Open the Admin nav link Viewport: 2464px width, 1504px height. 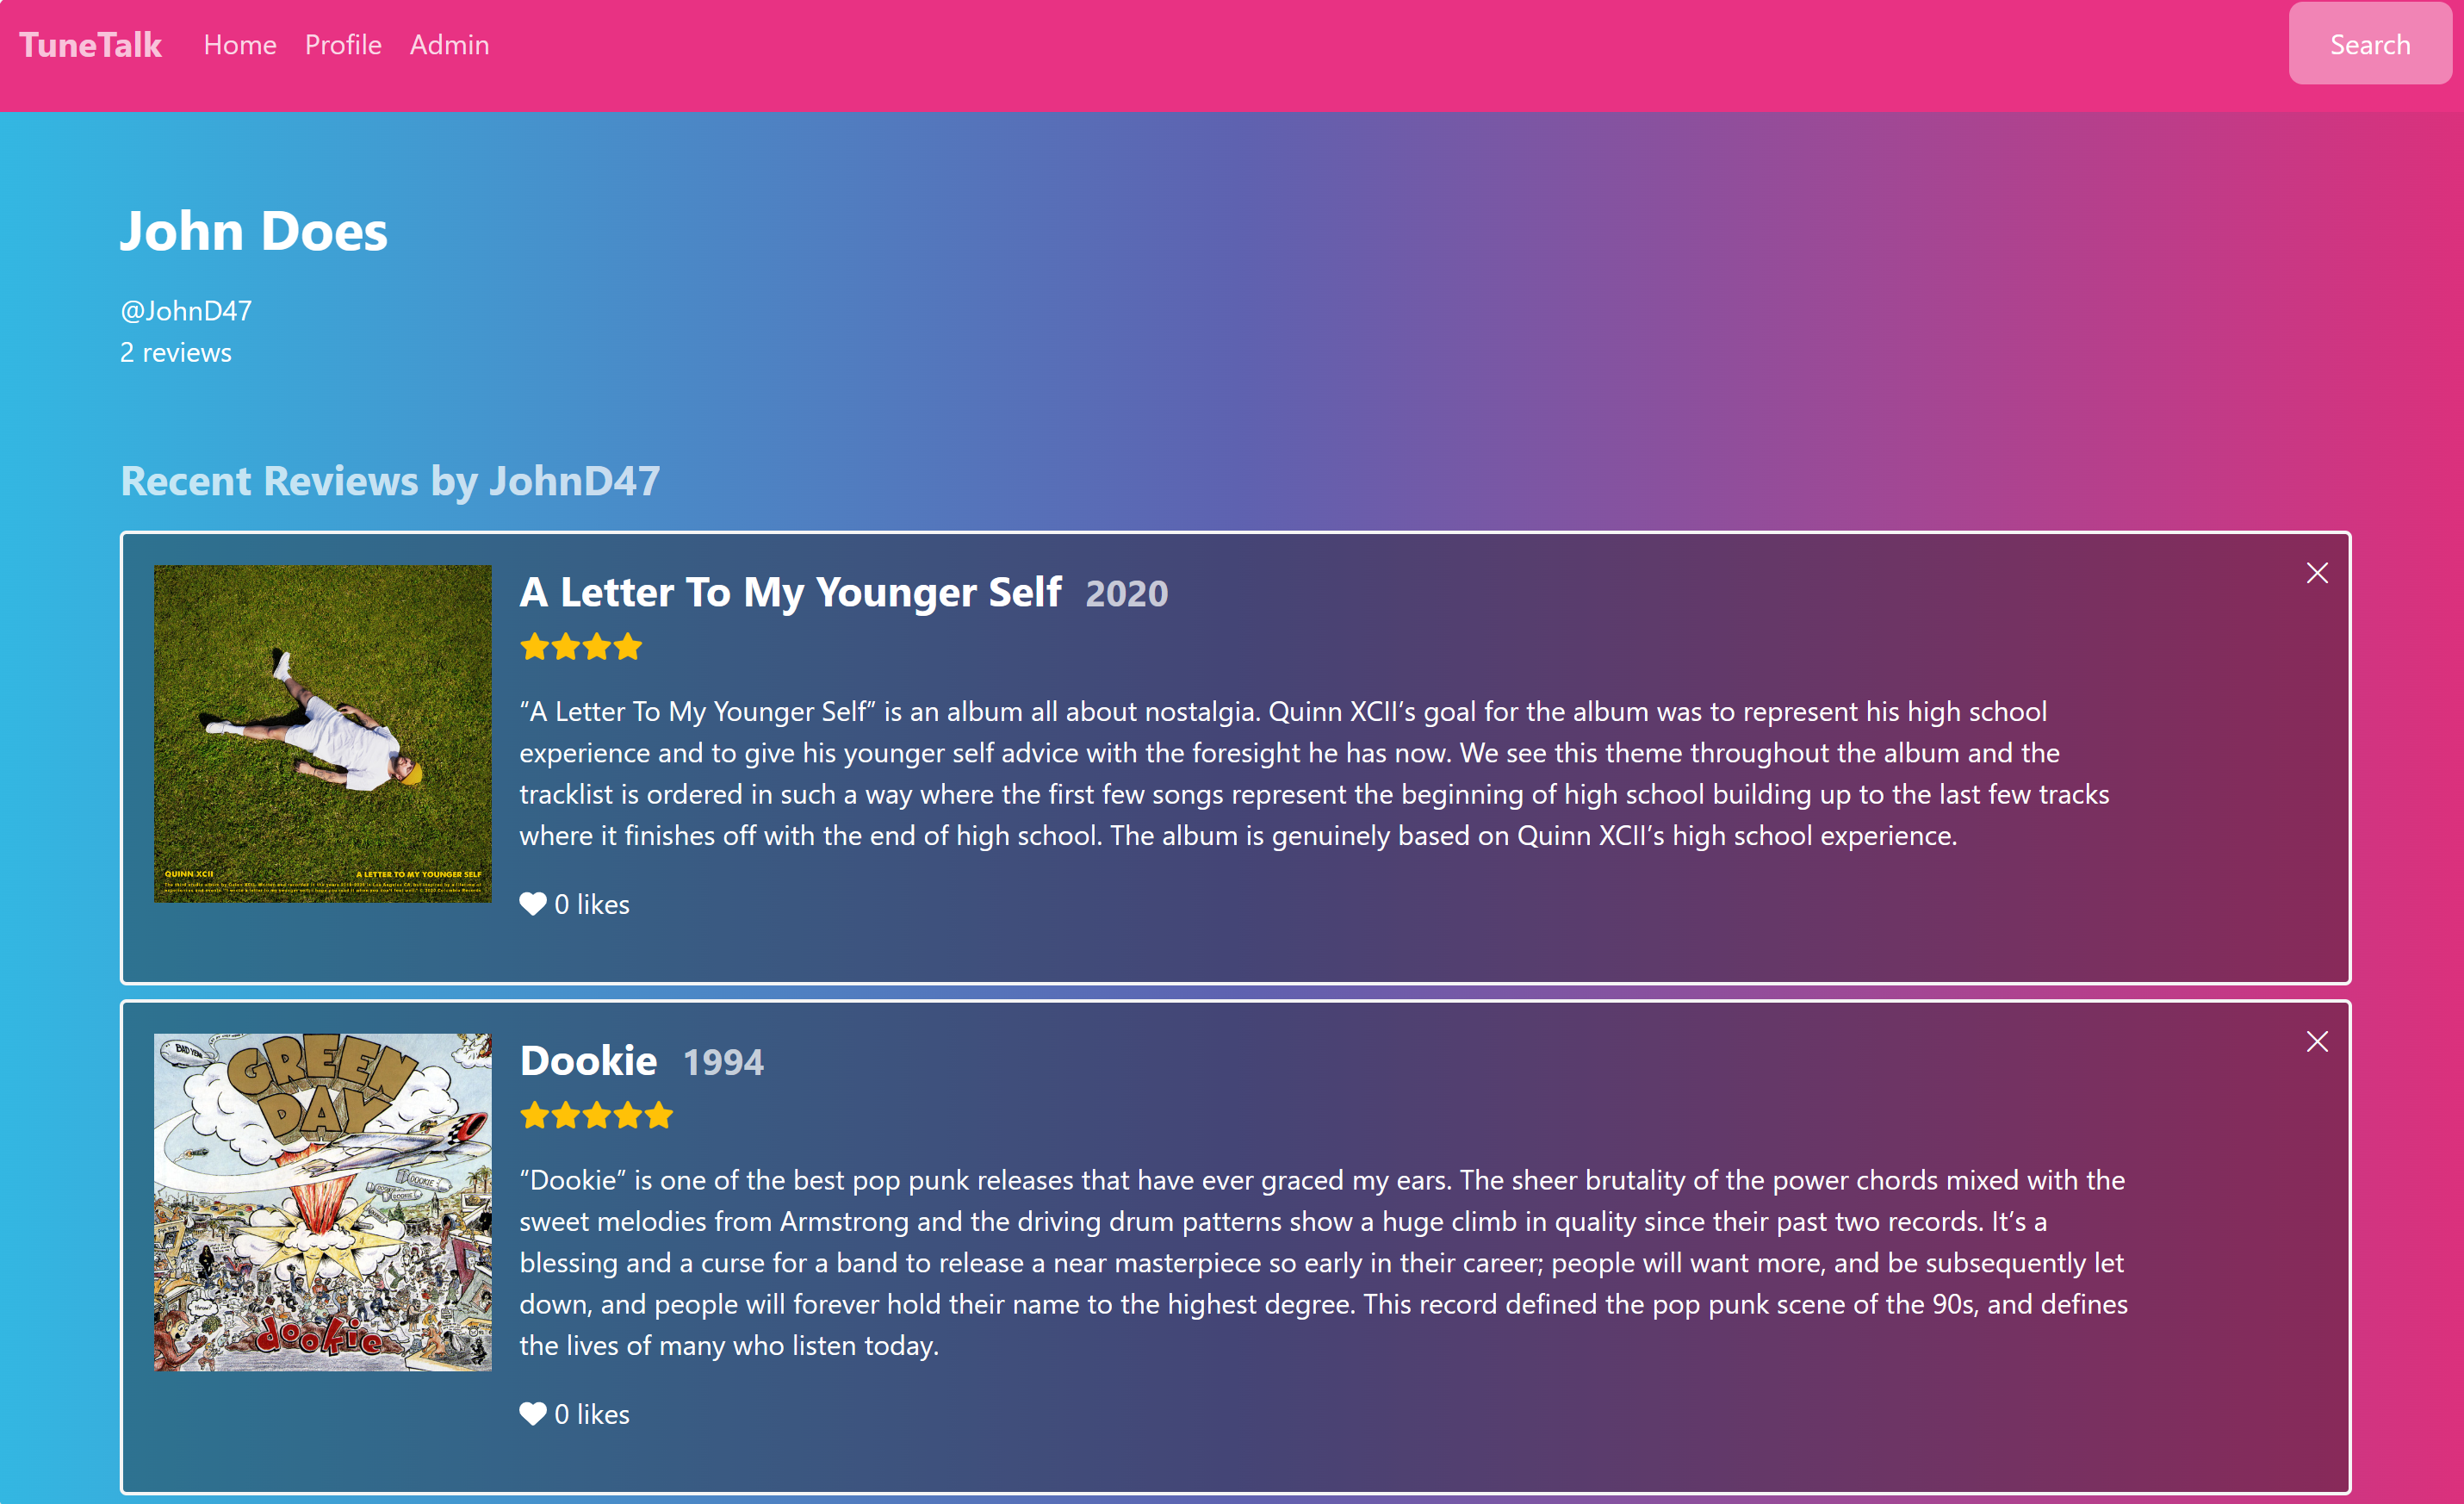pos(450,45)
